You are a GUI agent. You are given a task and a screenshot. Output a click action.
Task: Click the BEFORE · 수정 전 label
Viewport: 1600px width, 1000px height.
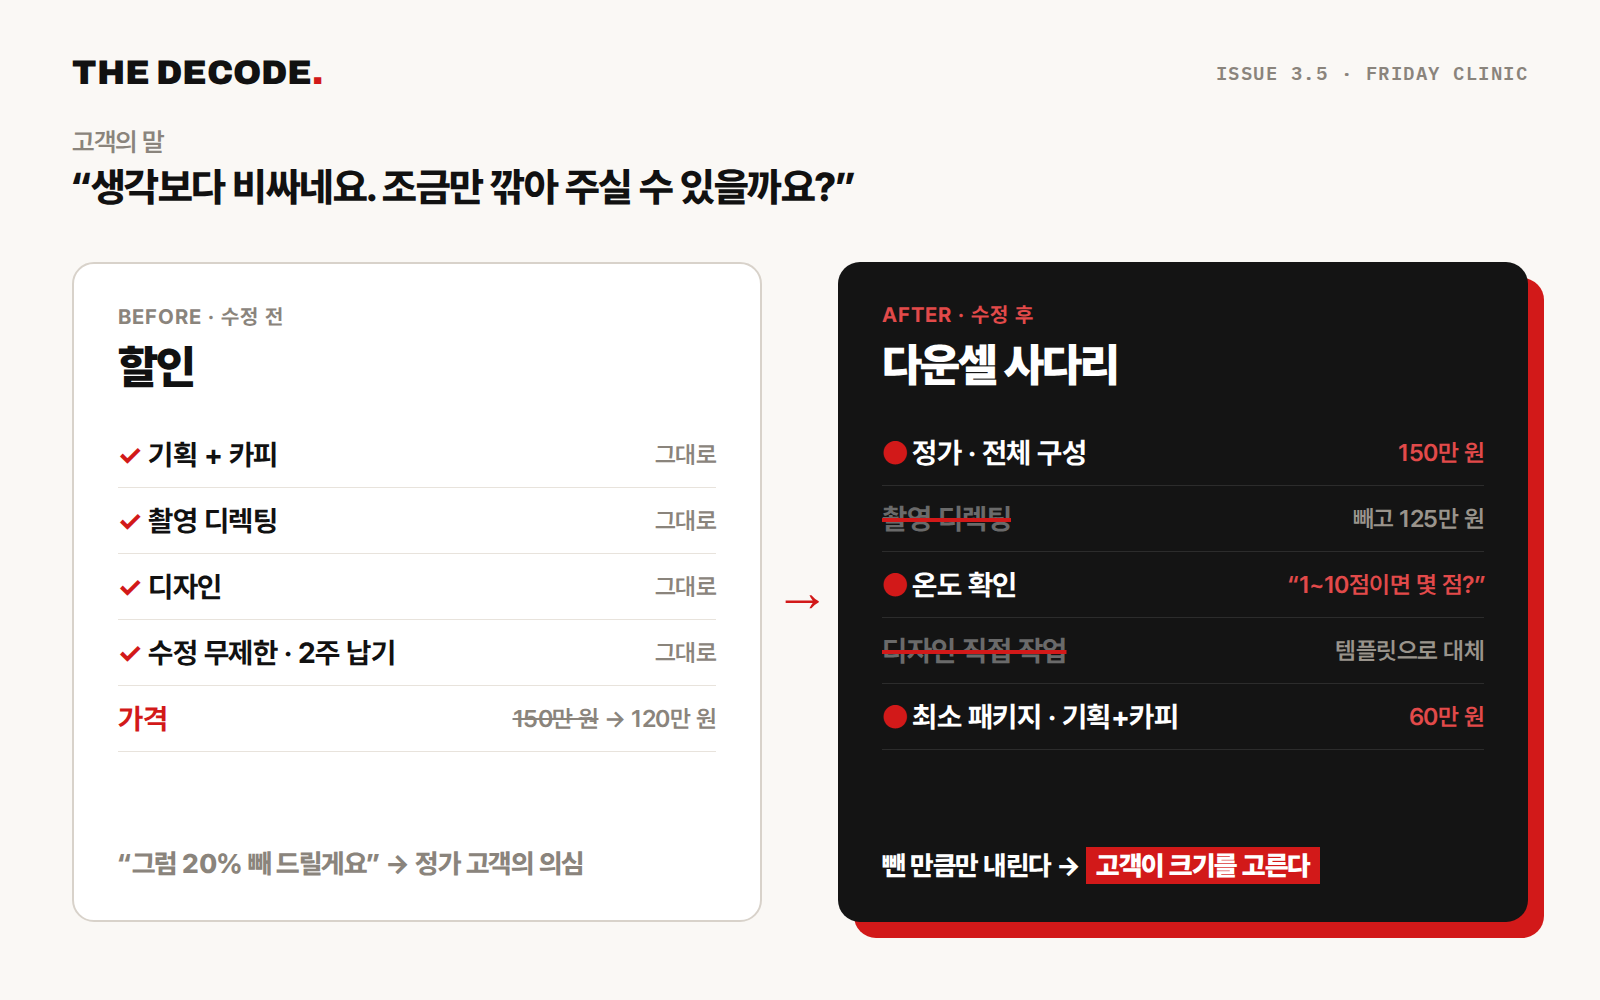(200, 317)
